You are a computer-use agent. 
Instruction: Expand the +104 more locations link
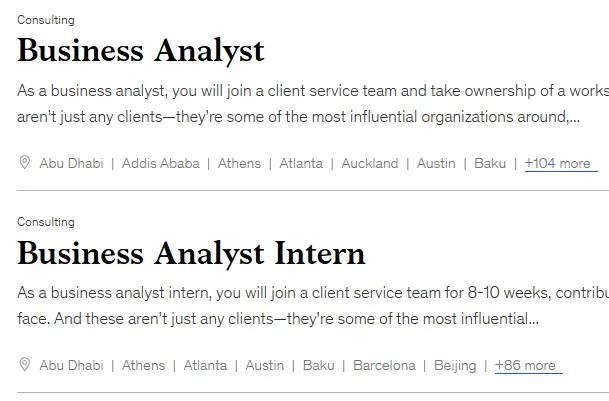pyautogui.click(x=558, y=164)
